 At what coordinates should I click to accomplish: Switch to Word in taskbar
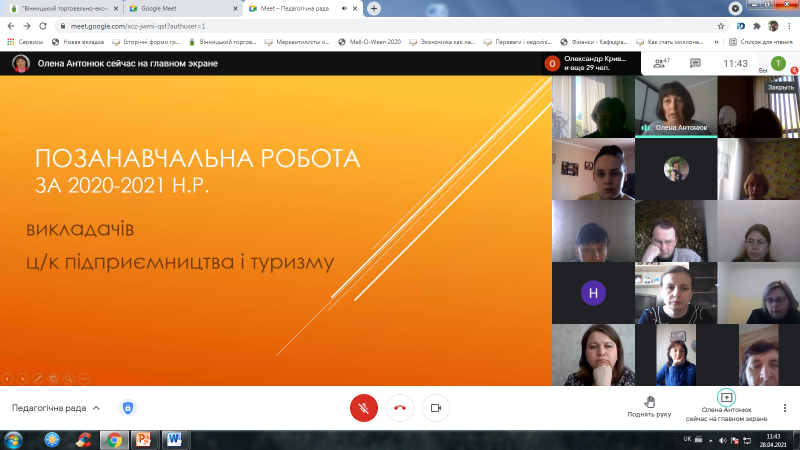(x=174, y=440)
